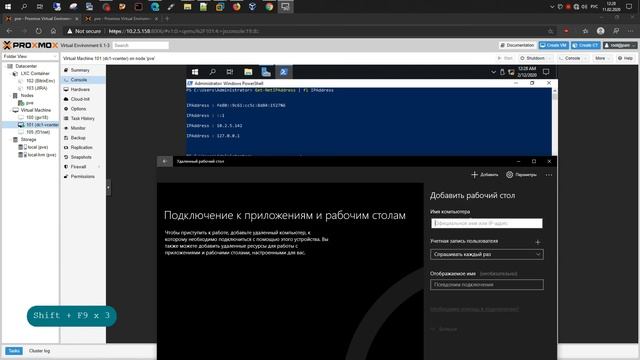Open Task View in the guest taskbar

click(230, 72)
